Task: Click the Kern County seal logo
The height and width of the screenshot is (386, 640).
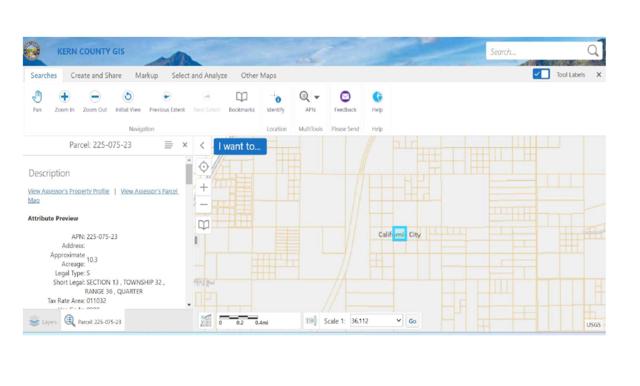Action: pos(32,51)
